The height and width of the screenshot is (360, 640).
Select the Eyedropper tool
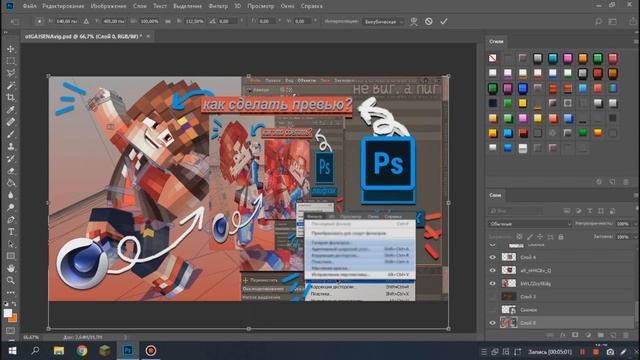(x=11, y=110)
